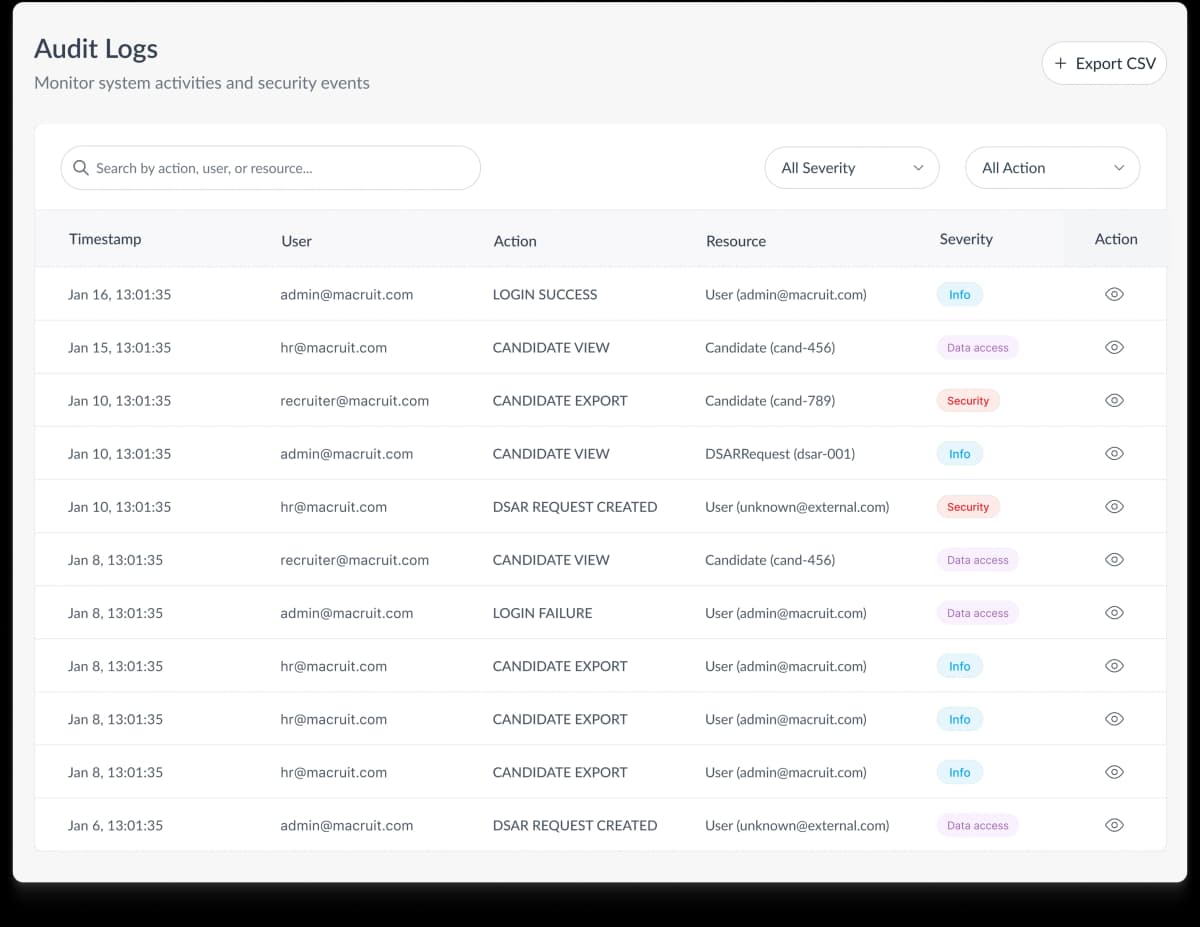This screenshot has height=927, width=1200.
Task: Open the All Severity filter dropdown
Action: pyautogui.click(x=851, y=167)
